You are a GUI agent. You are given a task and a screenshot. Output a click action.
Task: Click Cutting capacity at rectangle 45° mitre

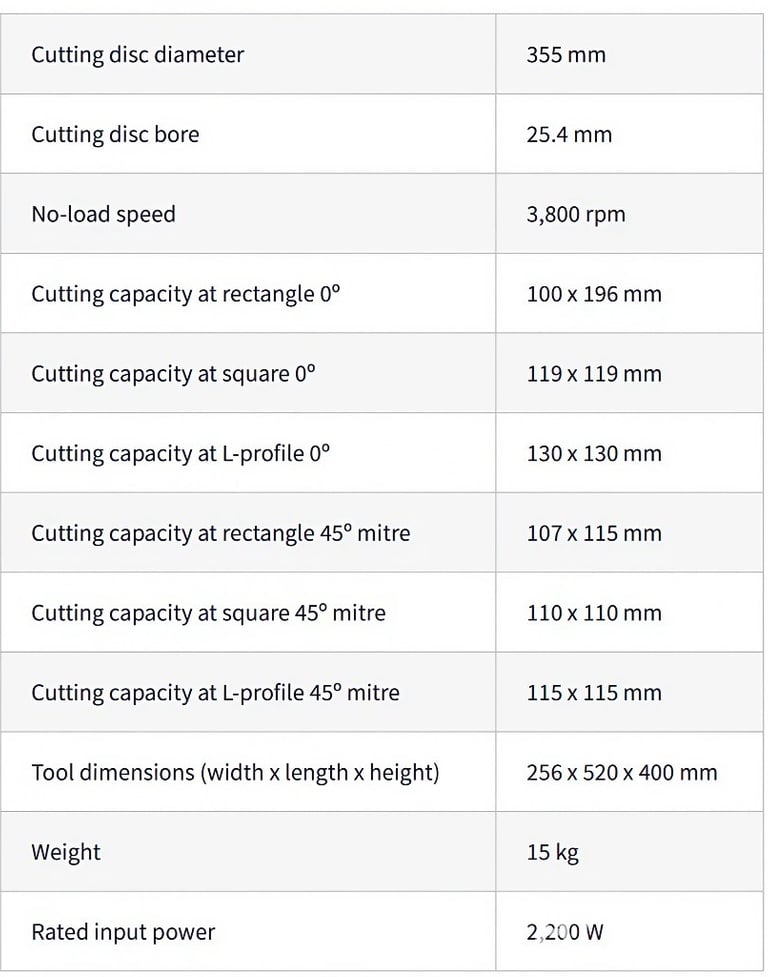click(x=220, y=533)
